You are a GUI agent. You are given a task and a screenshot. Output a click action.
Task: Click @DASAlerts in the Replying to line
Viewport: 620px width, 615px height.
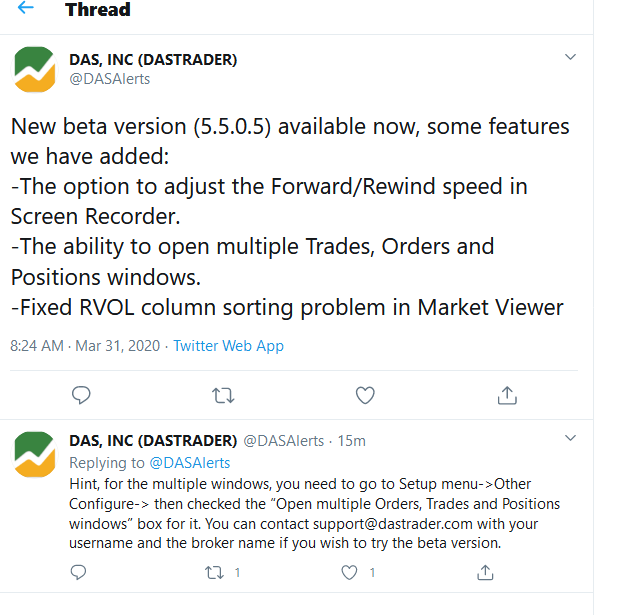pyautogui.click(x=190, y=463)
